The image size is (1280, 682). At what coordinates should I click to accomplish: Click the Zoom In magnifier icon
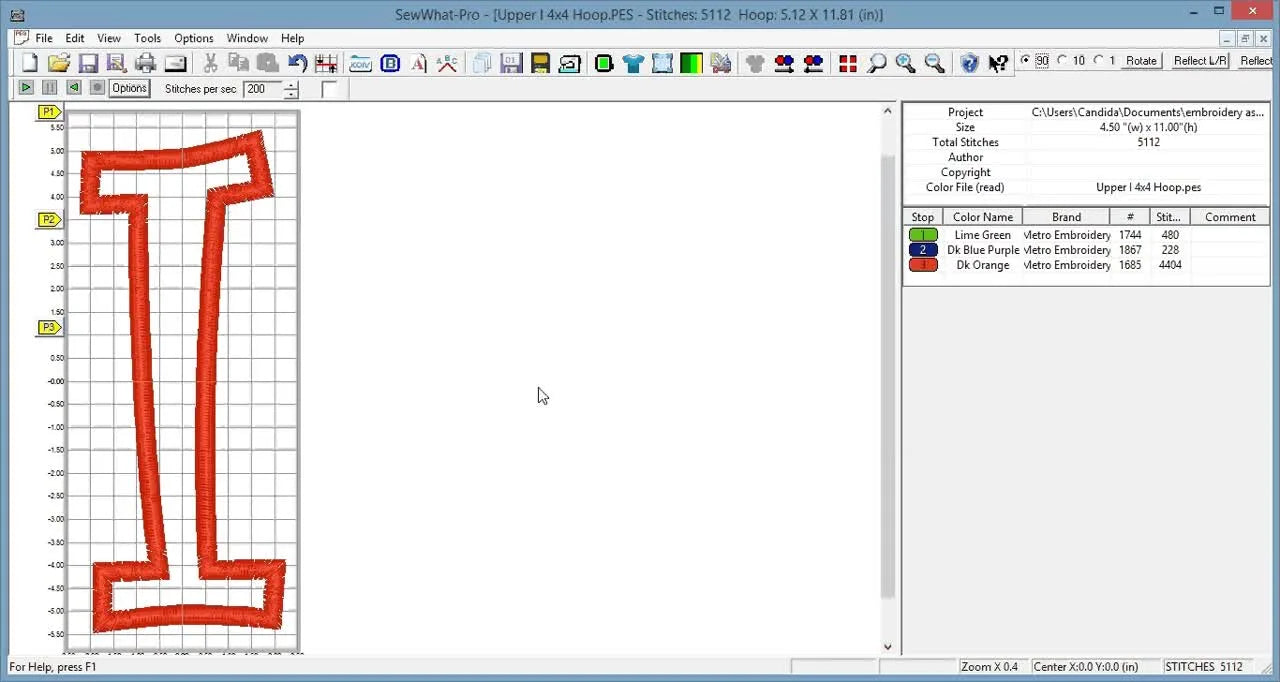[x=905, y=64]
